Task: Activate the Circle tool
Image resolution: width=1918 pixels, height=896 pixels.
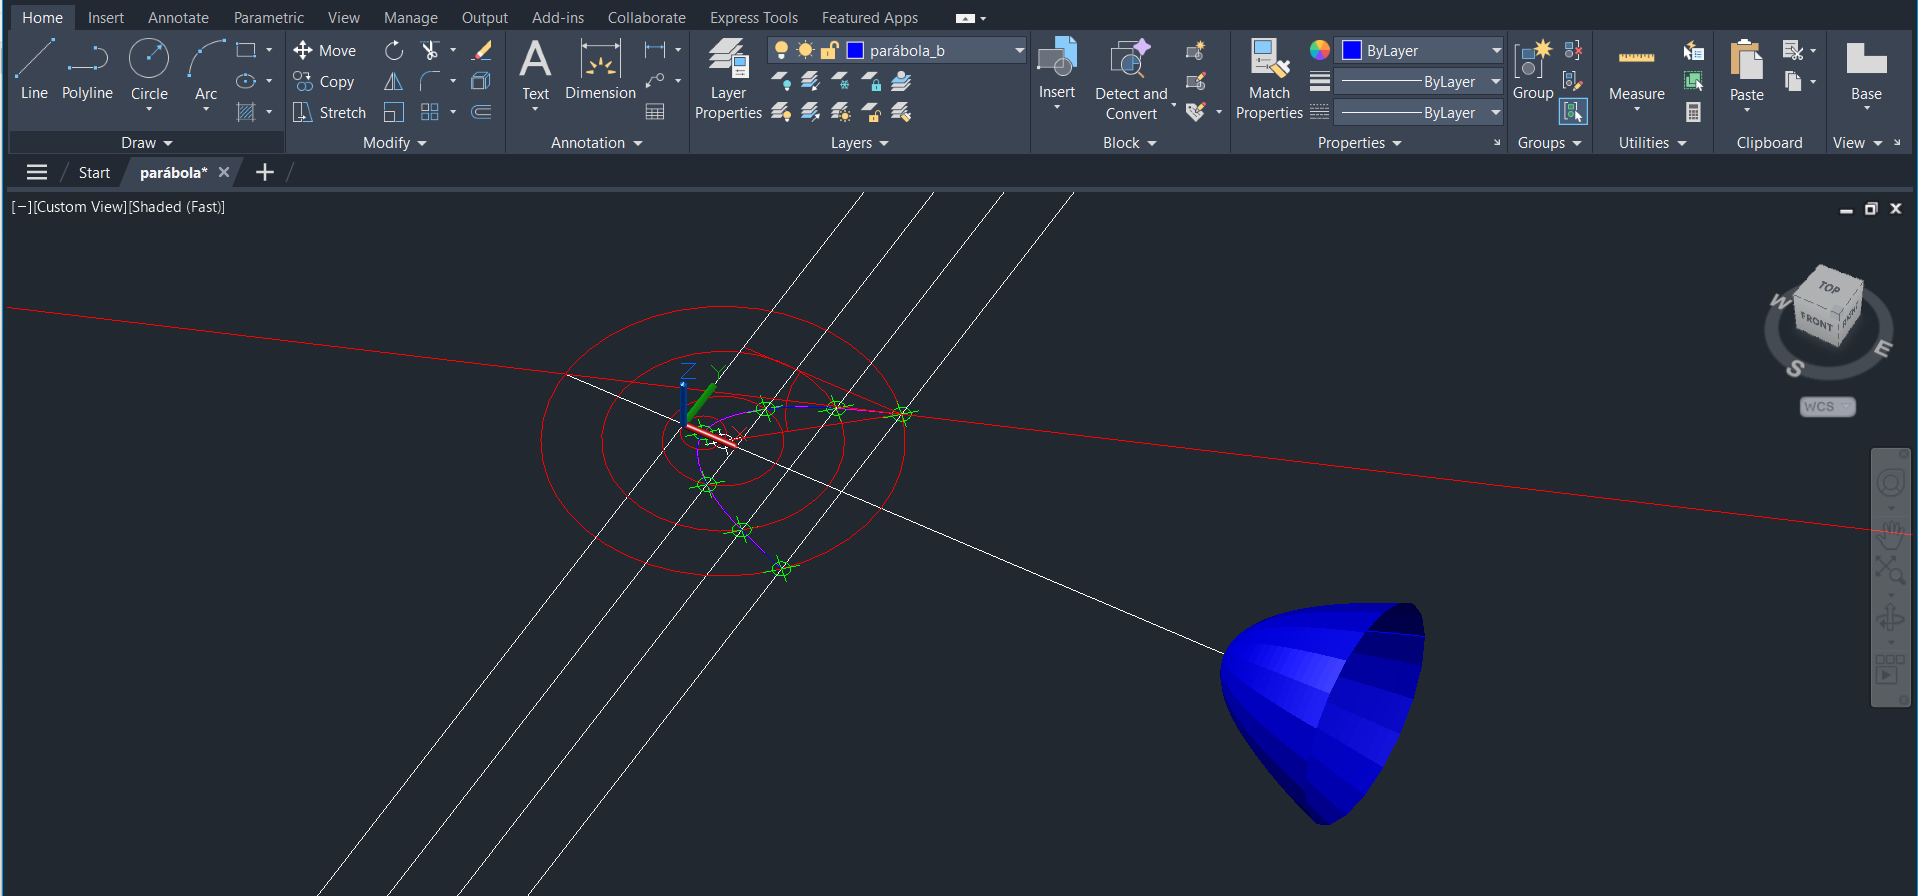Action: 149,70
